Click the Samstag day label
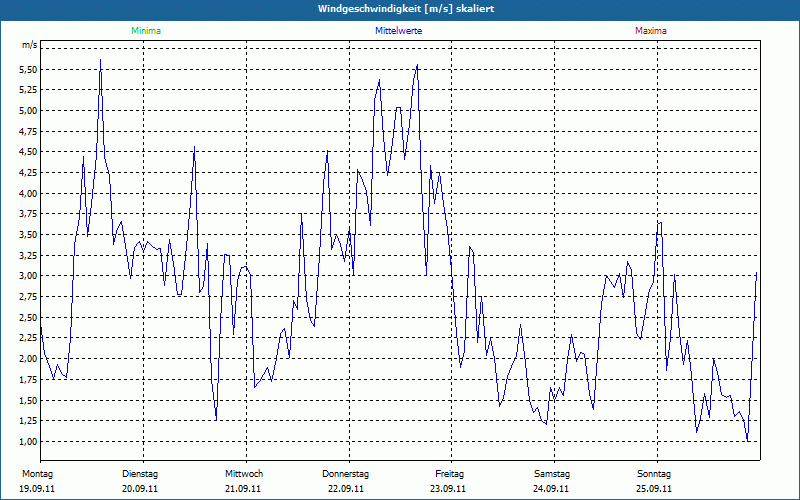 pyautogui.click(x=552, y=474)
